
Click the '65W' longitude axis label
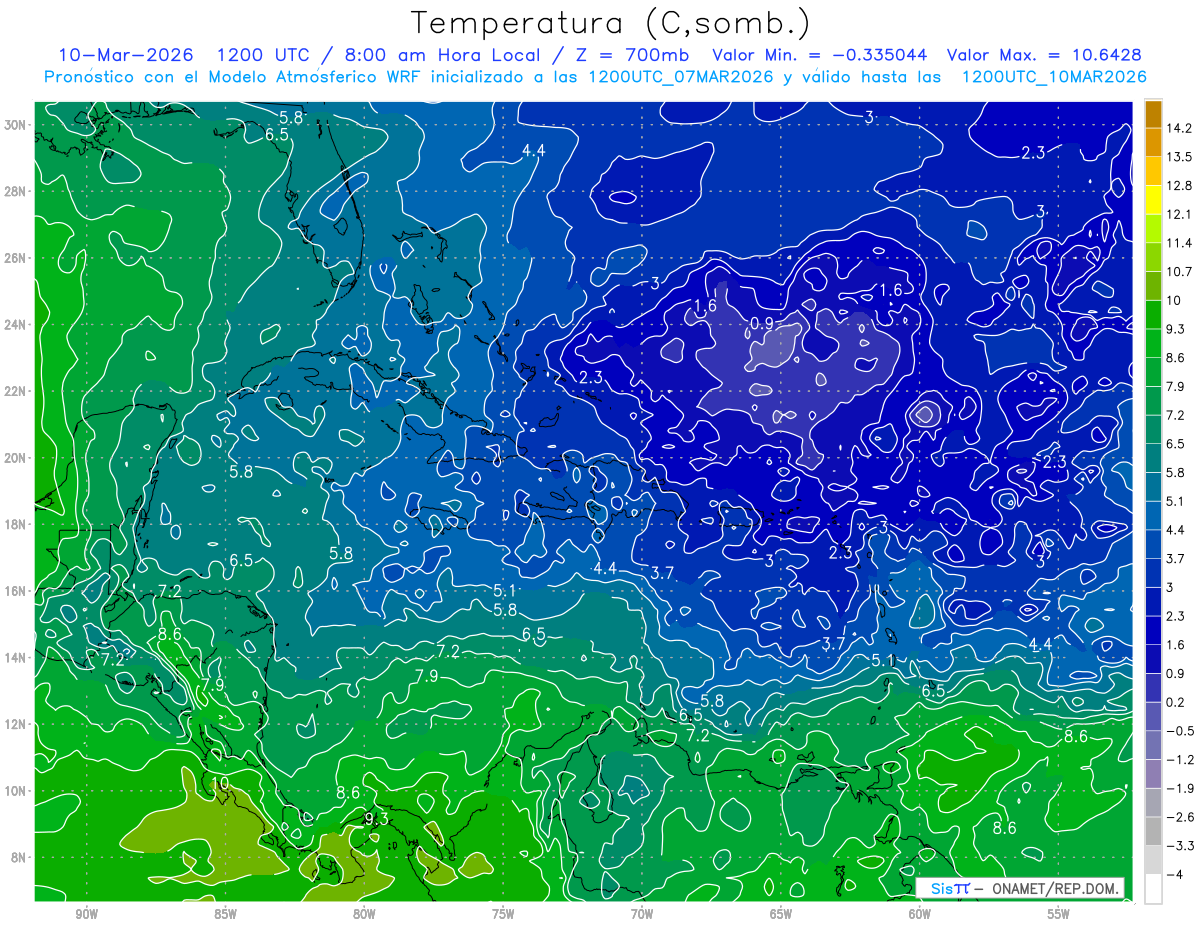click(781, 914)
